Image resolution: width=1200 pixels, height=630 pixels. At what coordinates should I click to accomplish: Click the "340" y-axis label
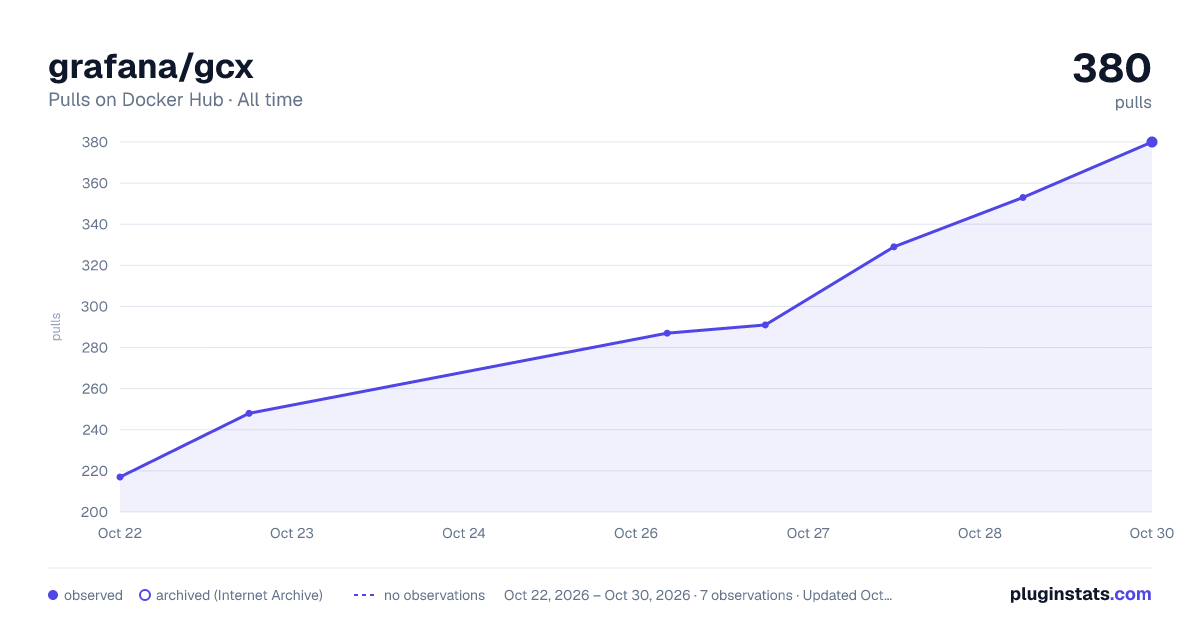(x=94, y=225)
